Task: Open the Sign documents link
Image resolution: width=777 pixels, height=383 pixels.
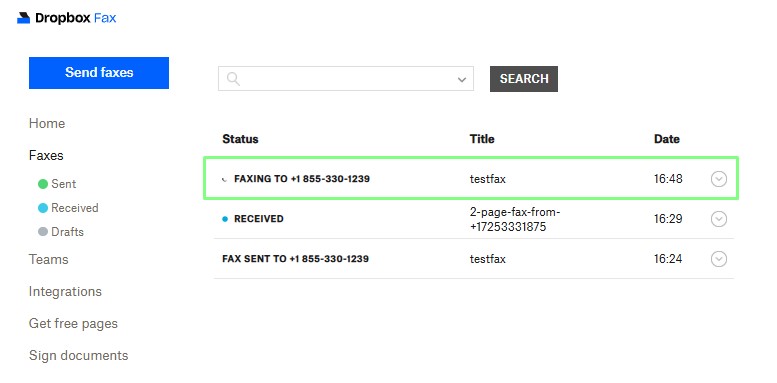Action: 78,356
